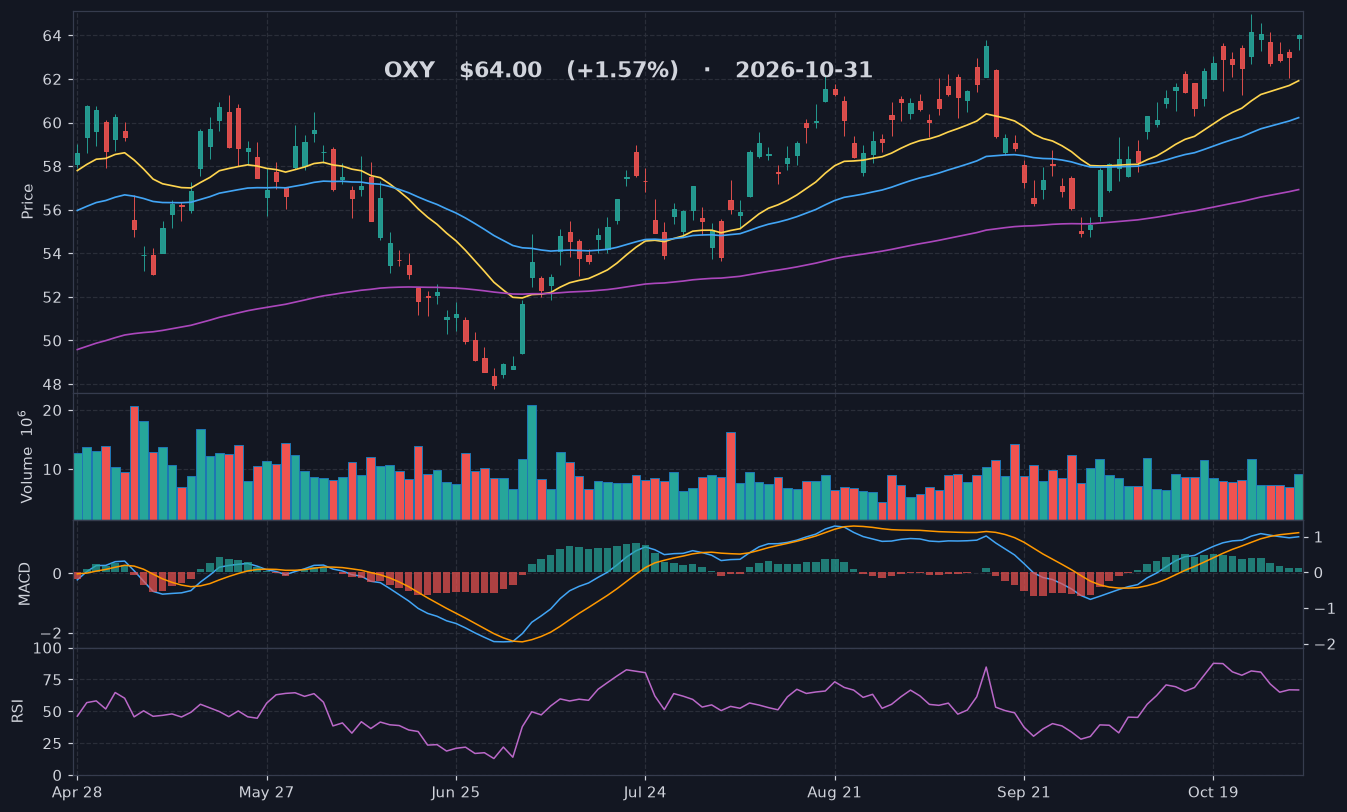Screen dimensions: 1347x812
Task: Click the Price axis label
Action: pyautogui.click(x=28, y=201)
